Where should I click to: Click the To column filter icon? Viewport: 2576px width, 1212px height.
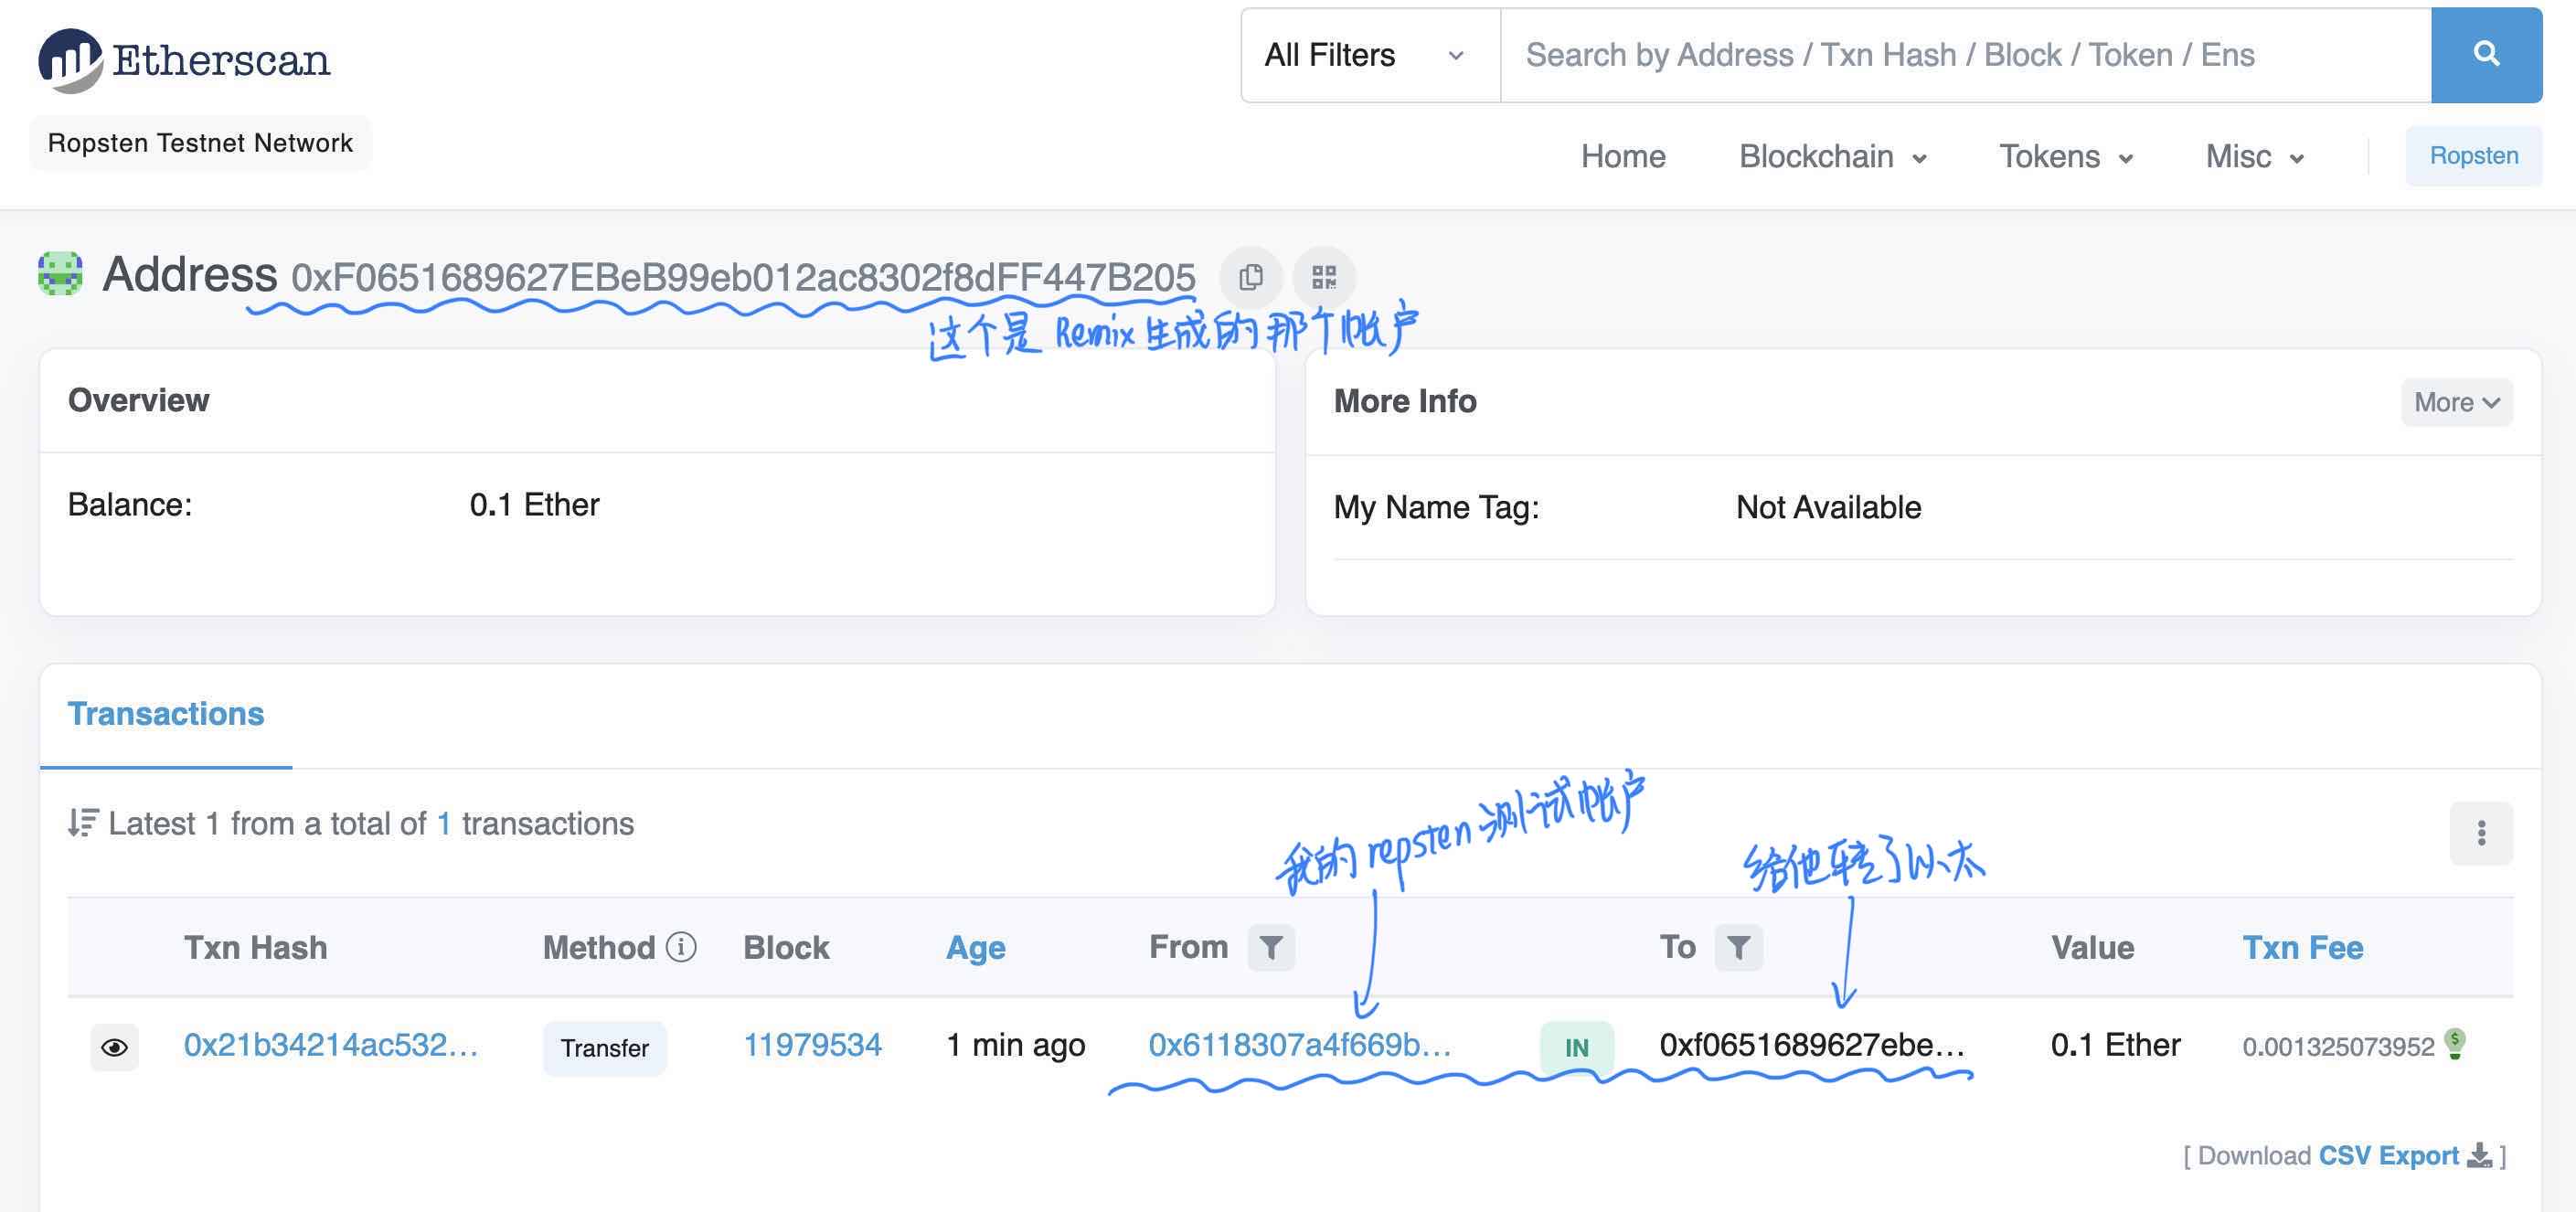coord(1738,947)
